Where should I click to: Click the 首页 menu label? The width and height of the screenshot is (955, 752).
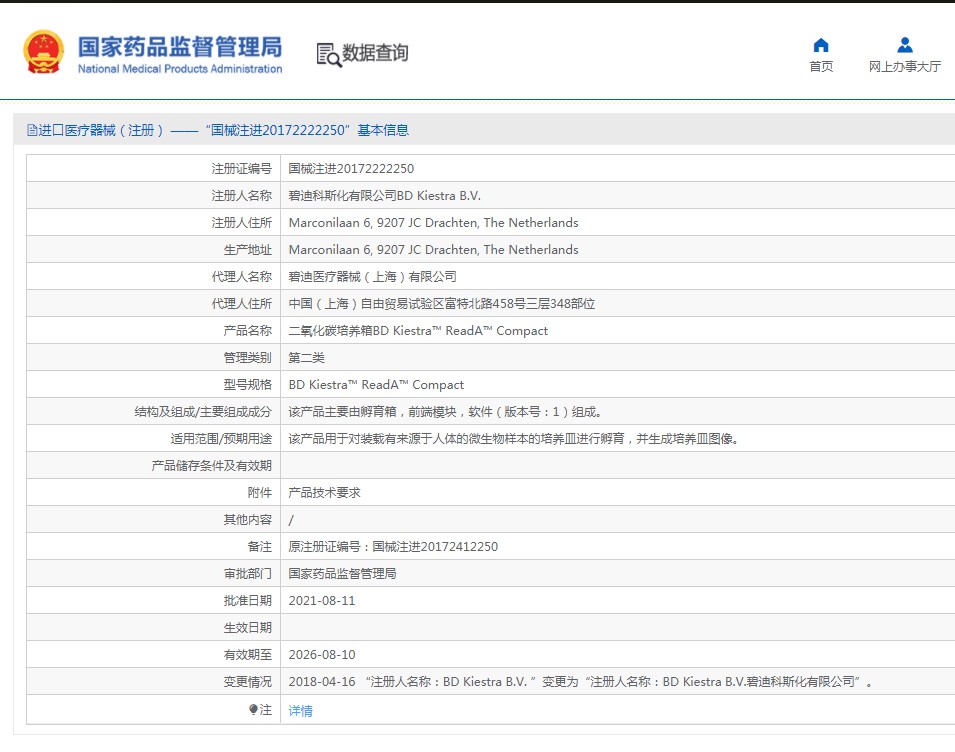click(x=821, y=66)
